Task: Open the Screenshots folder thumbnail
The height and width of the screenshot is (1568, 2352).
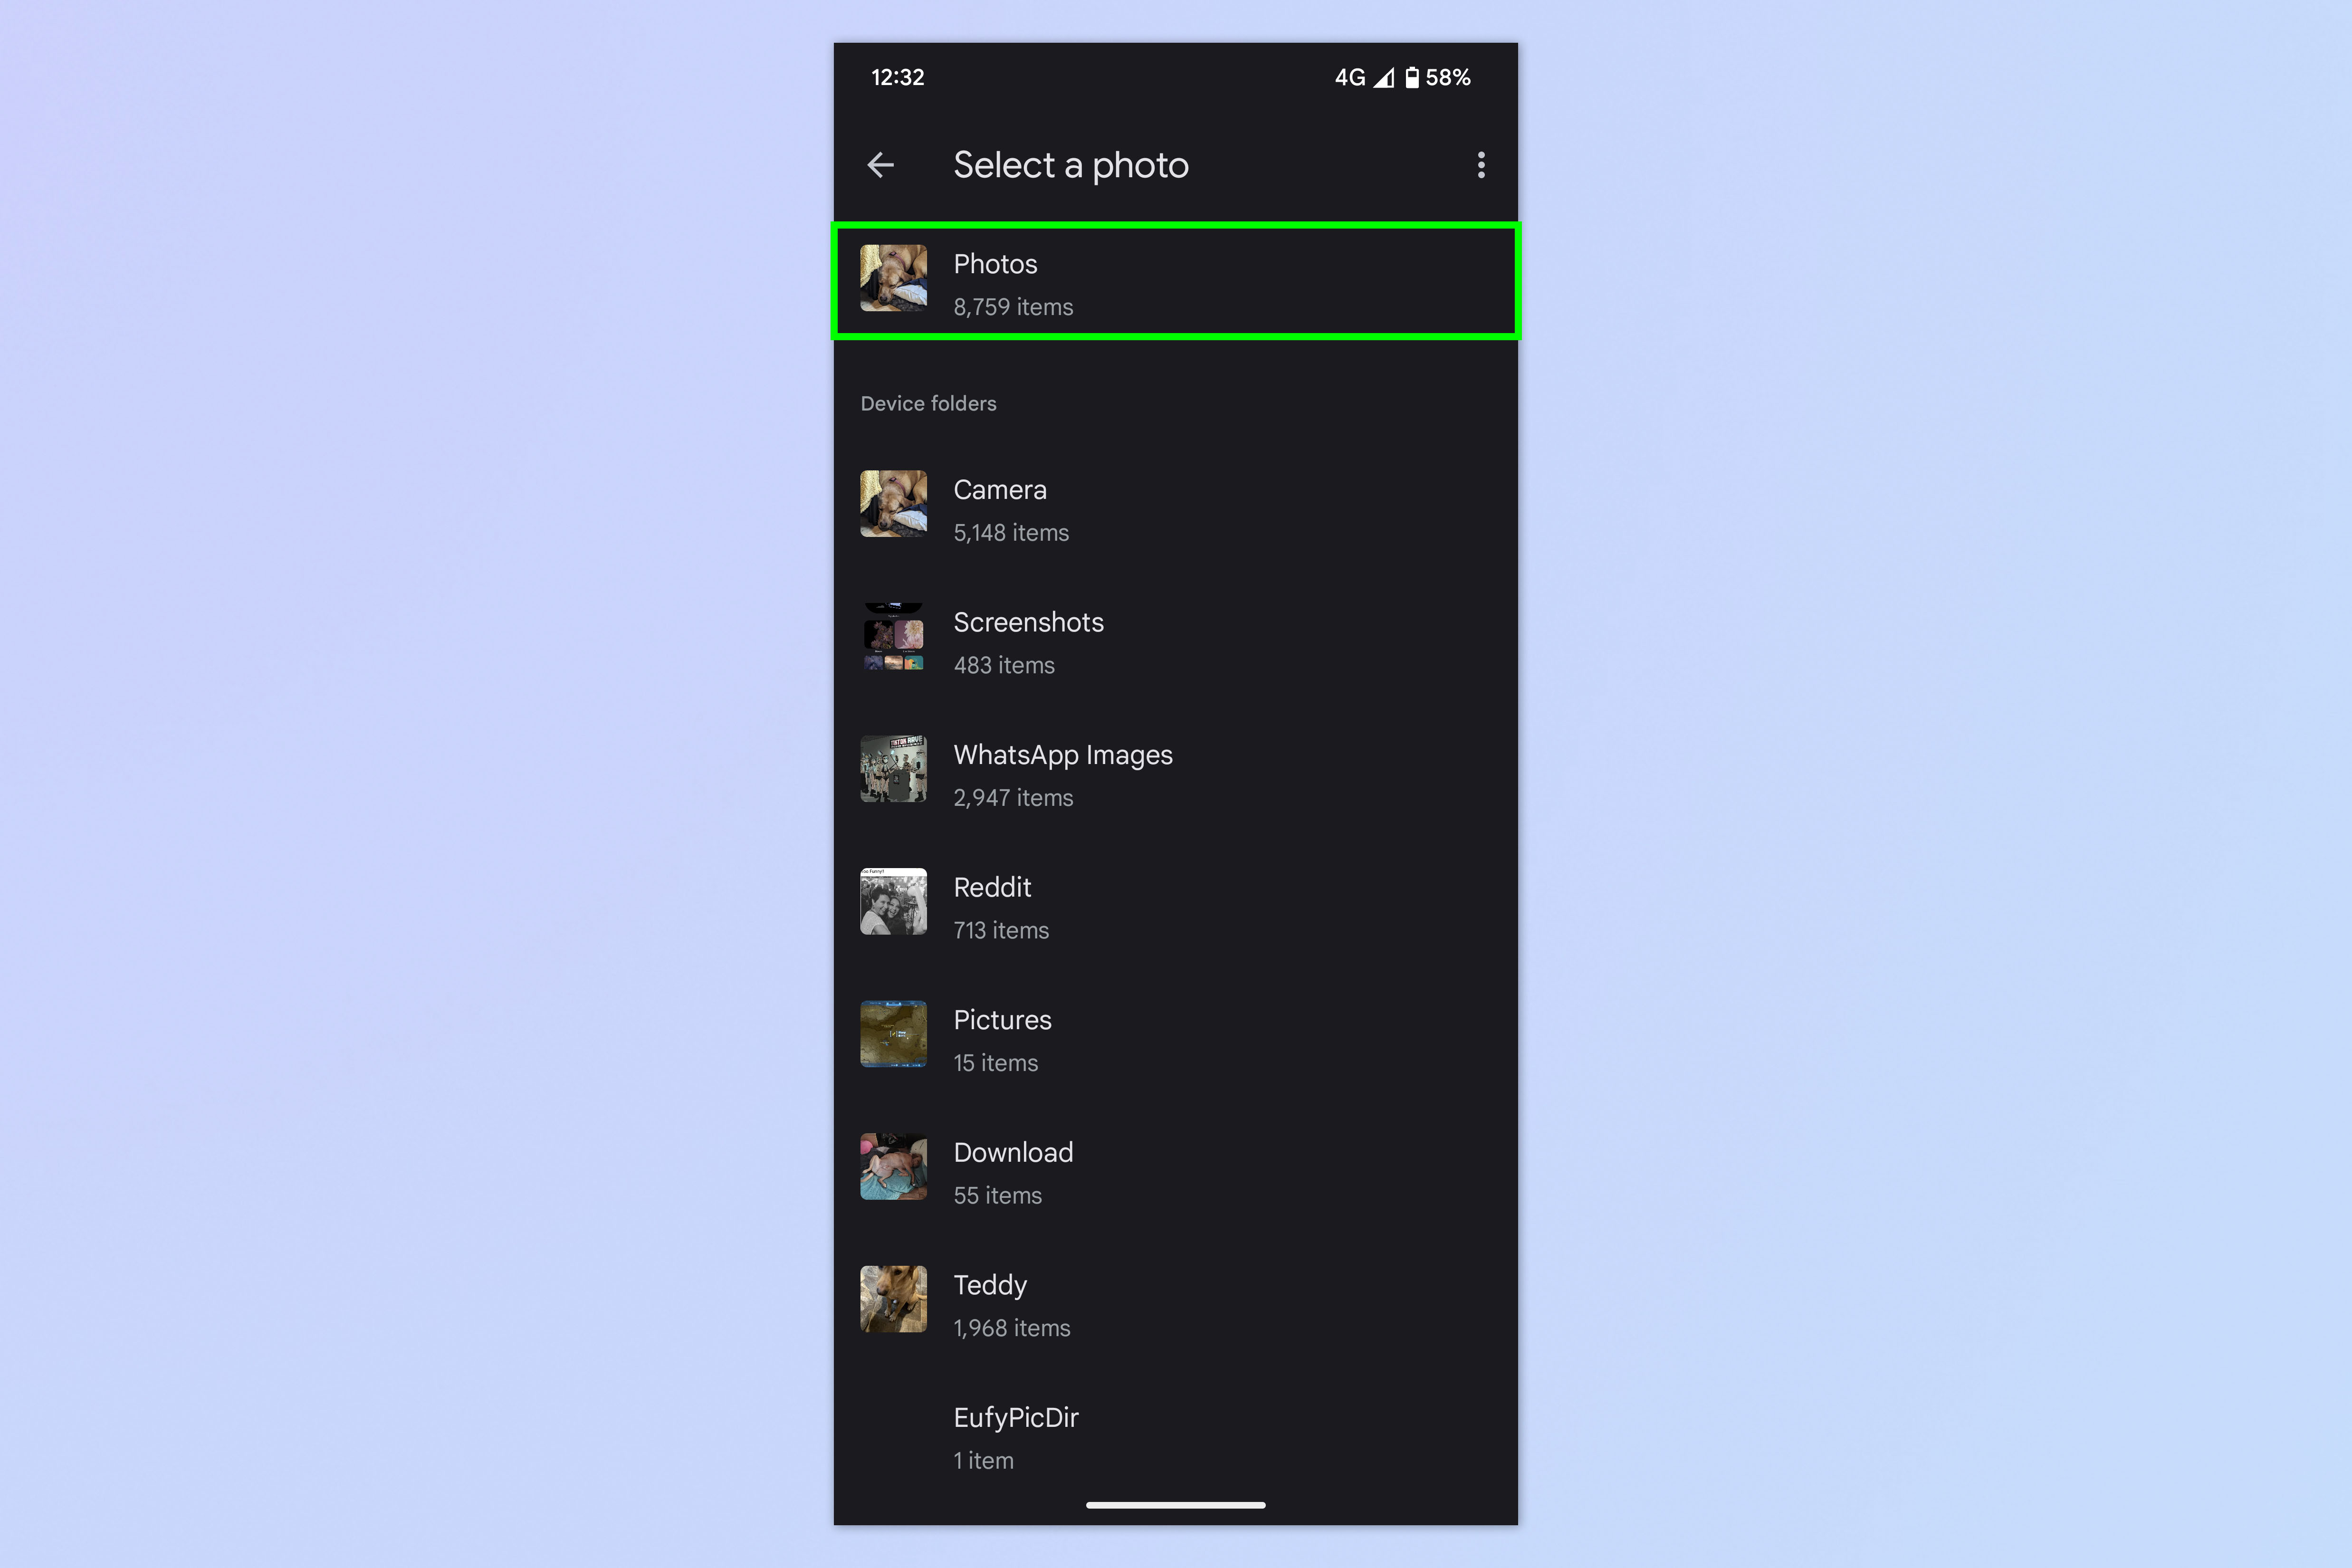Action: pos(893,636)
